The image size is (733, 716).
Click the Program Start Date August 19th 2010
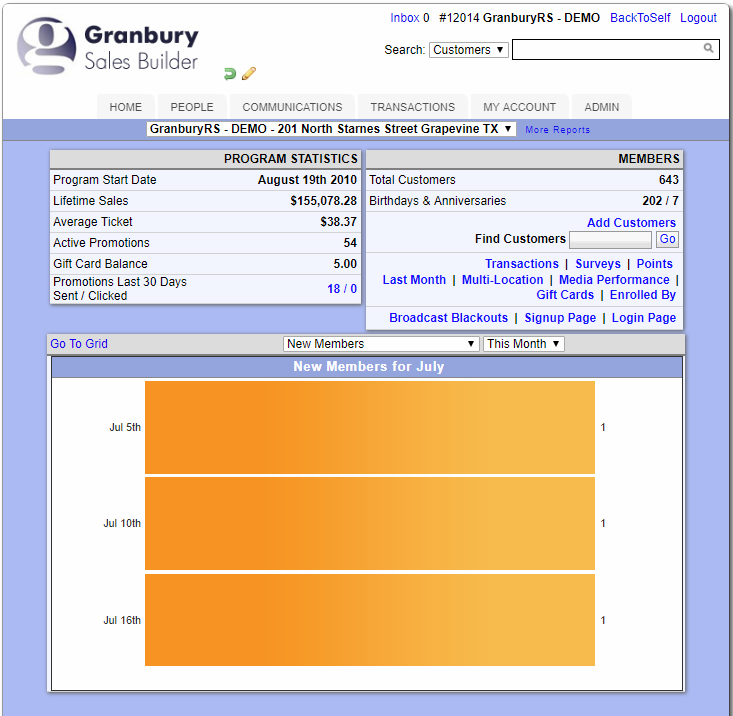click(307, 180)
